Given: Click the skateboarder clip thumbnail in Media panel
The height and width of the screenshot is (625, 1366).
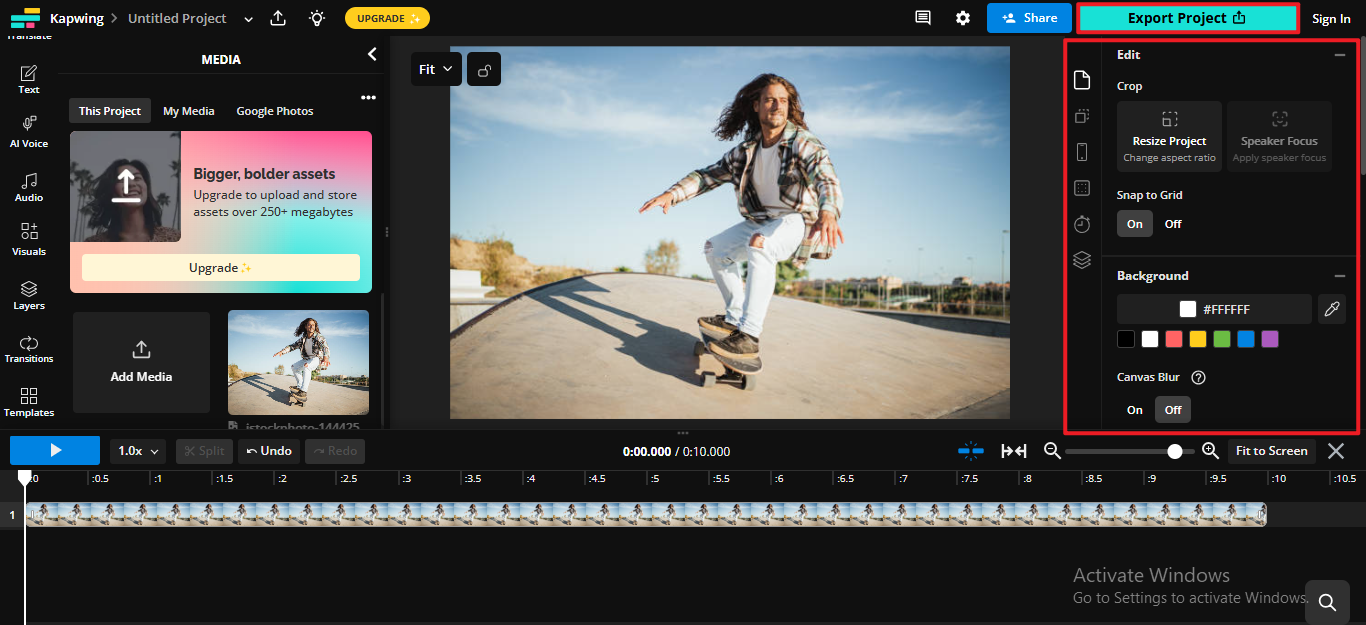Looking at the screenshot, I should pos(297,362).
